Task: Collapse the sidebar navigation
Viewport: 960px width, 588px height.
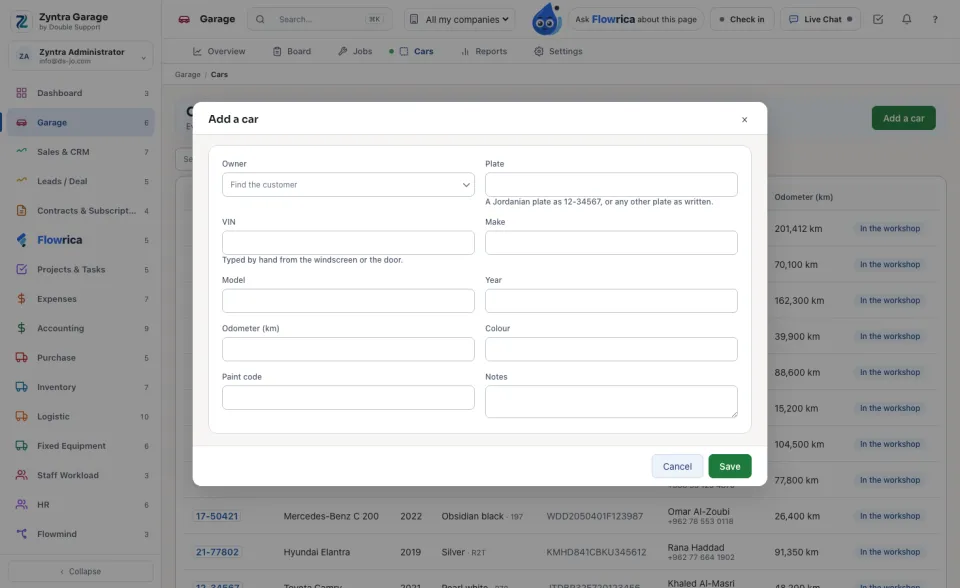Action: point(81,571)
